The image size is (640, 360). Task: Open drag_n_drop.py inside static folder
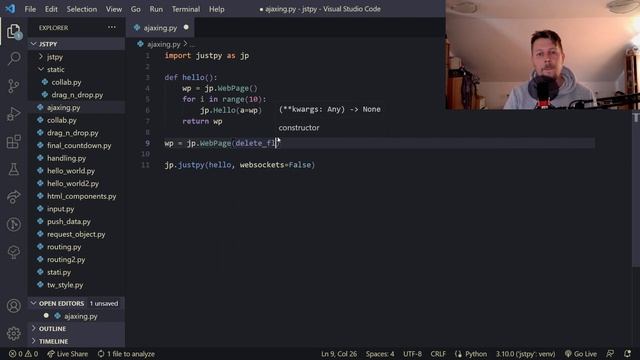point(77,95)
